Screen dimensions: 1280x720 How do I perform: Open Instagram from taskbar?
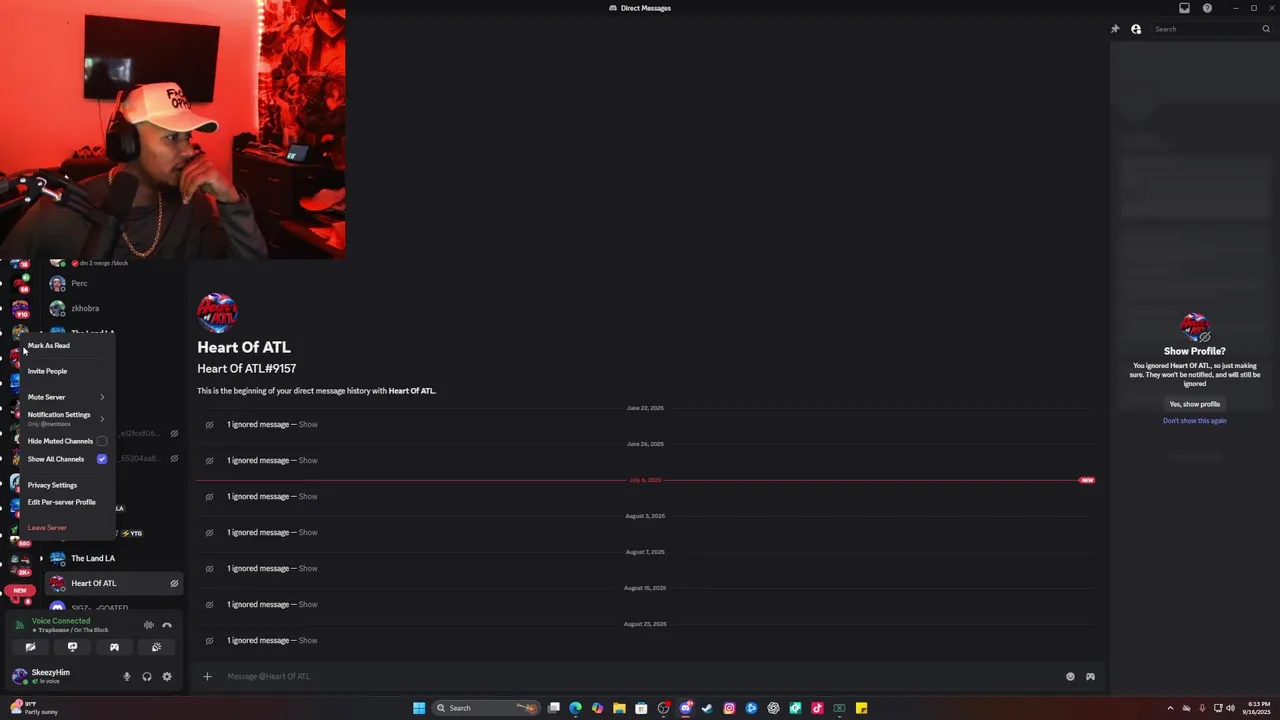729,708
